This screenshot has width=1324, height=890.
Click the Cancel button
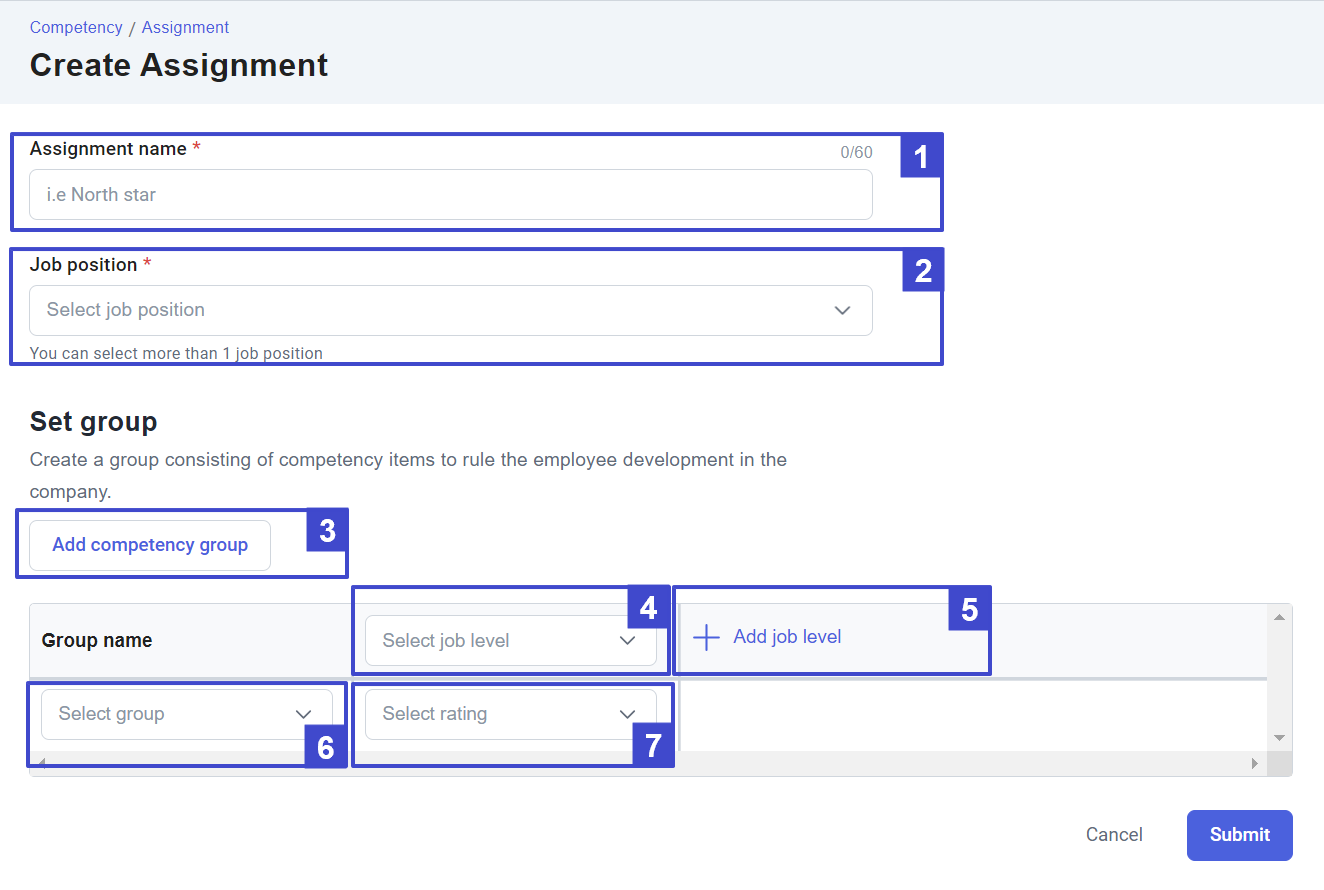(x=1114, y=835)
